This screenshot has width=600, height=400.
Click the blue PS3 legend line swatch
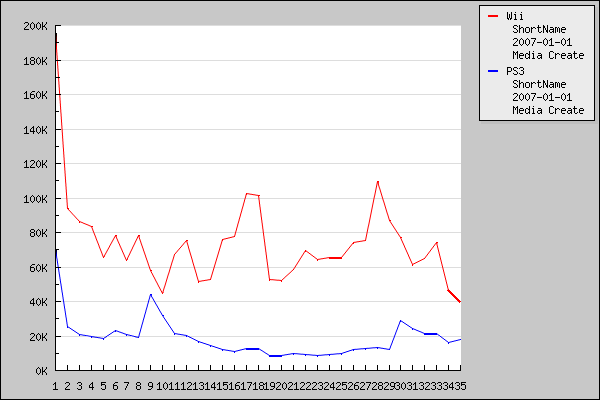tap(492, 72)
